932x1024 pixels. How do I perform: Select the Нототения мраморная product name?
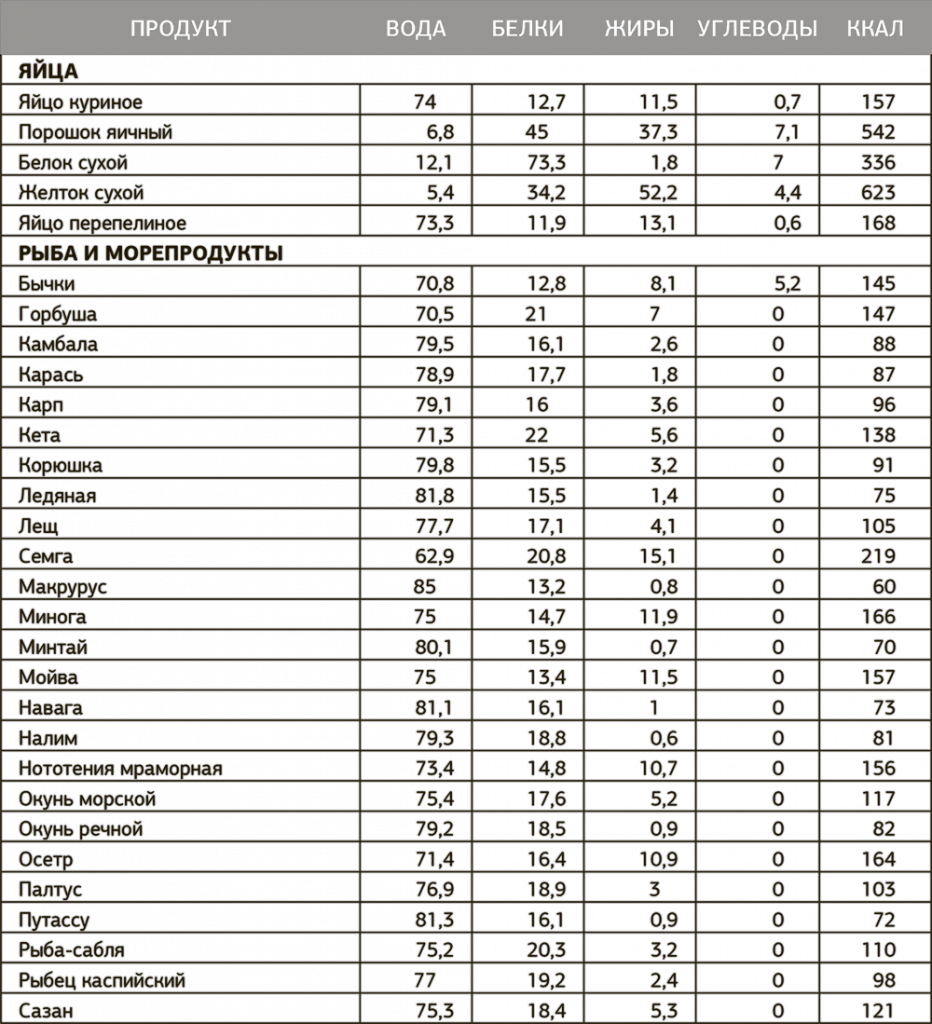tap(120, 768)
